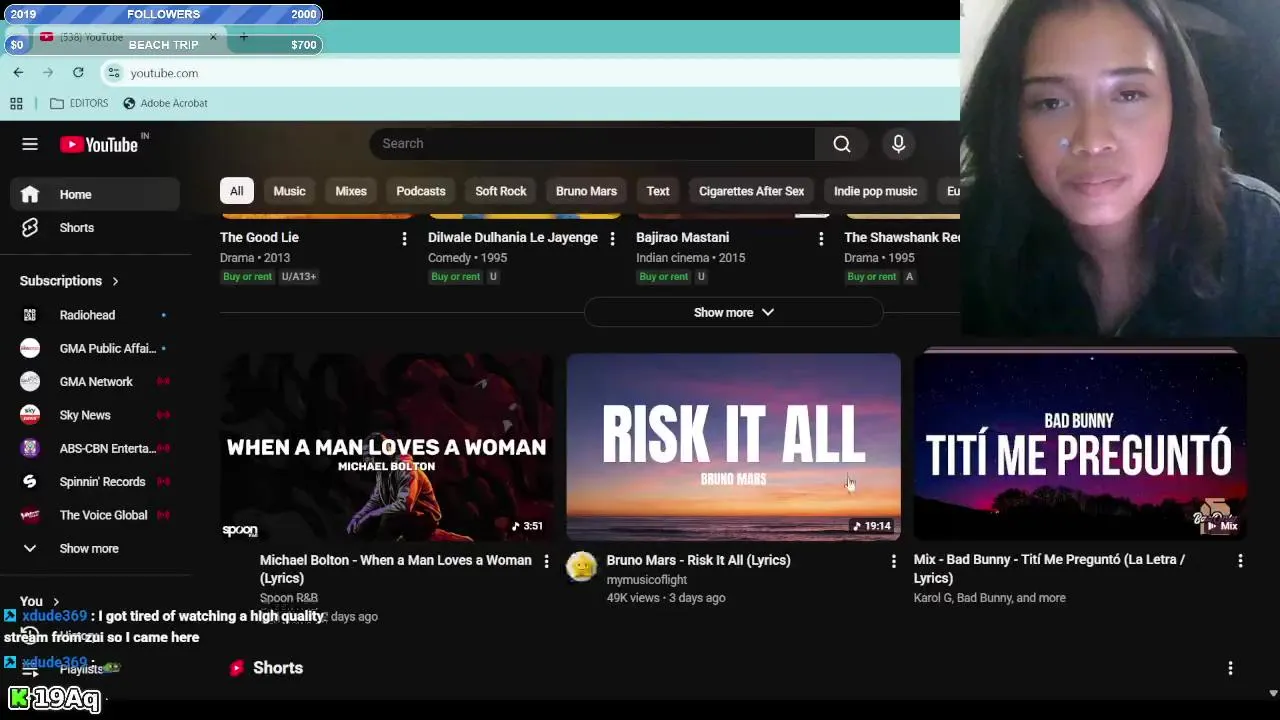Open the YouTube guide hamburger menu
The image size is (1280, 720).
pyautogui.click(x=30, y=144)
